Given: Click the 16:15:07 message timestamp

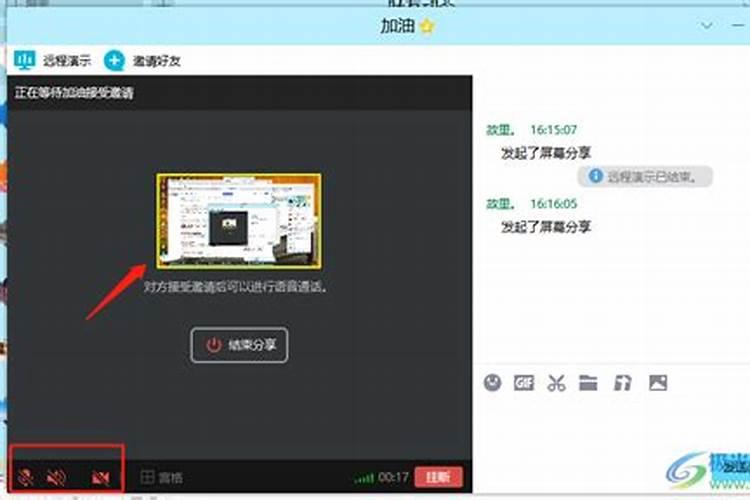Looking at the screenshot, I should (553, 130).
